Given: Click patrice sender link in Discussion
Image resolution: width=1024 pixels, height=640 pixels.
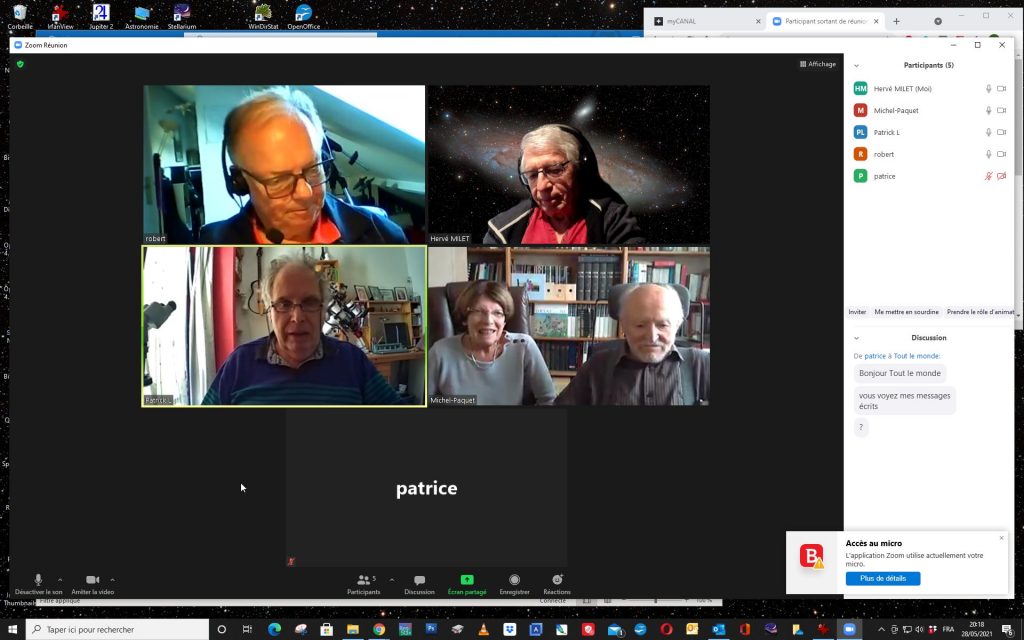Looking at the screenshot, I should coord(875,356).
